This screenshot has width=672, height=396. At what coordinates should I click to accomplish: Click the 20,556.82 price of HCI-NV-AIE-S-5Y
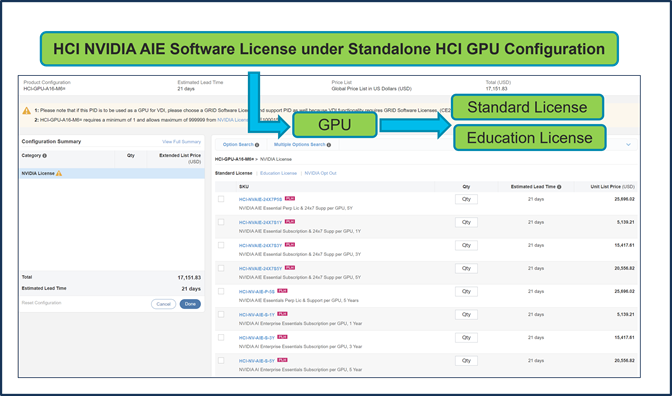(624, 361)
